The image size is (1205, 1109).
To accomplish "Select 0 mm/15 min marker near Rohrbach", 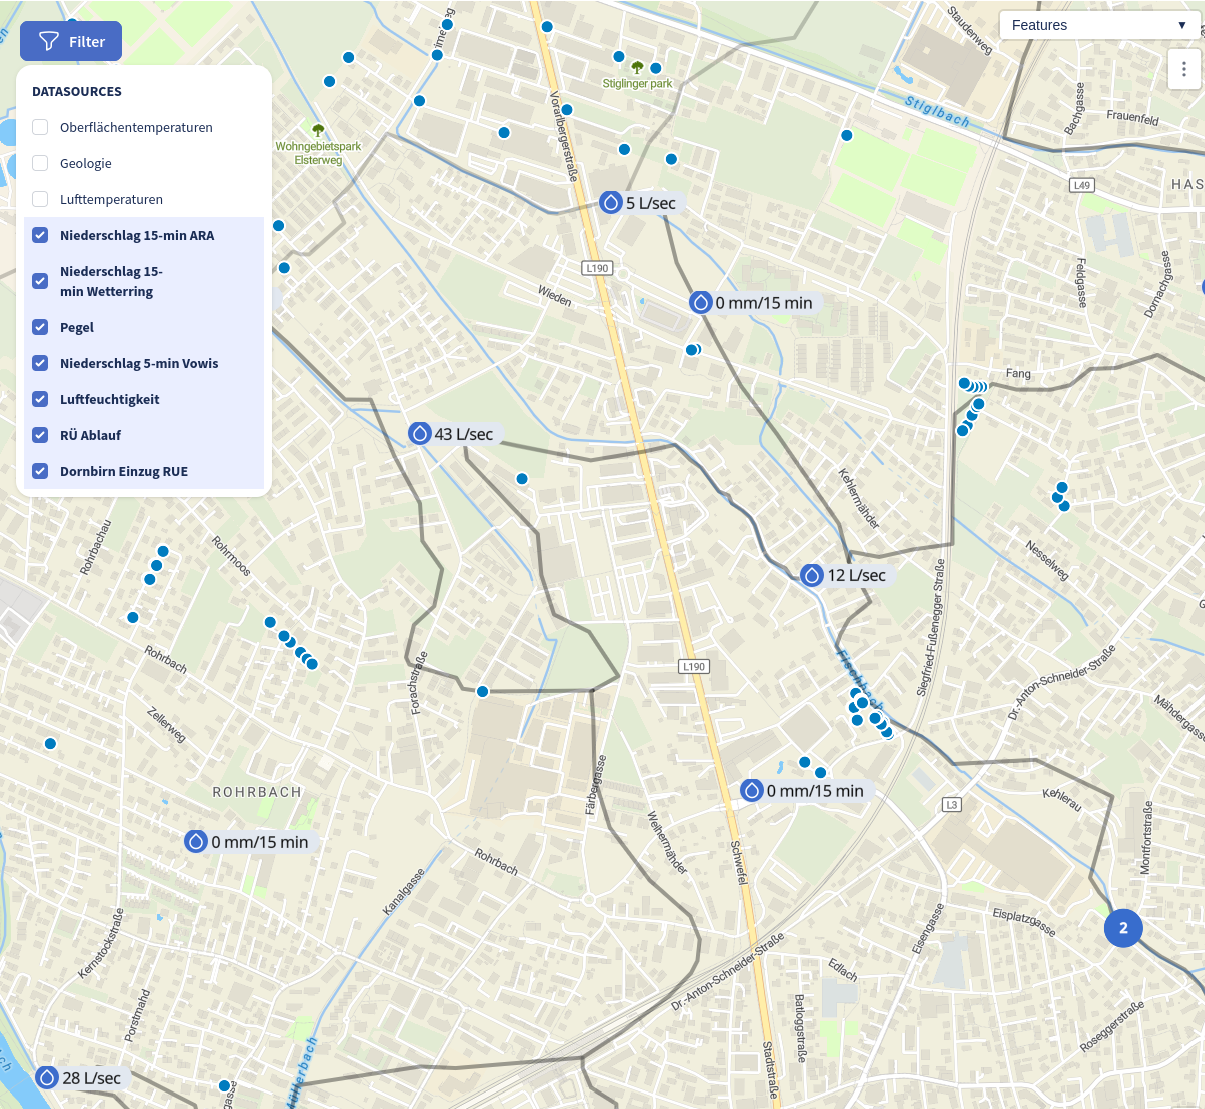I will pyautogui.click(x=196, y=842).
